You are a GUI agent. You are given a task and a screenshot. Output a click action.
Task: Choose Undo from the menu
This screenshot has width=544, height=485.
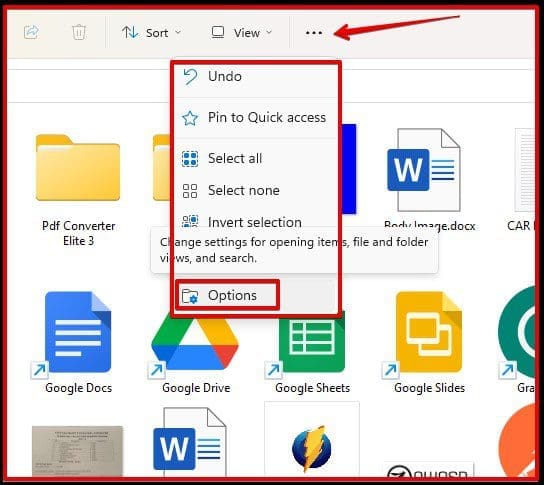click(x=255, y=76)
